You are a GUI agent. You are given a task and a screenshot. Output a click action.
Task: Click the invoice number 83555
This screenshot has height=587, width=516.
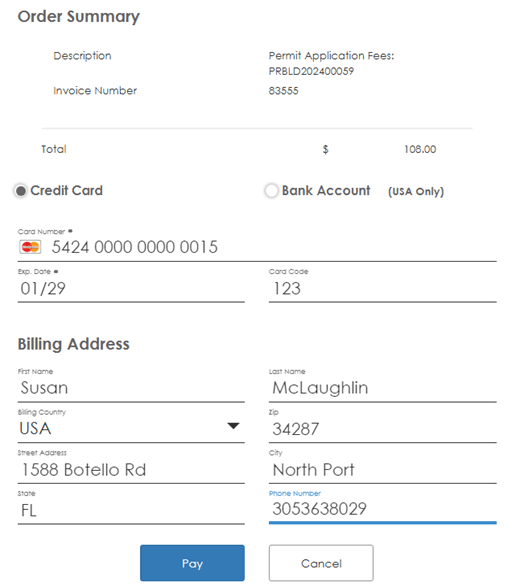coord(283,91)
